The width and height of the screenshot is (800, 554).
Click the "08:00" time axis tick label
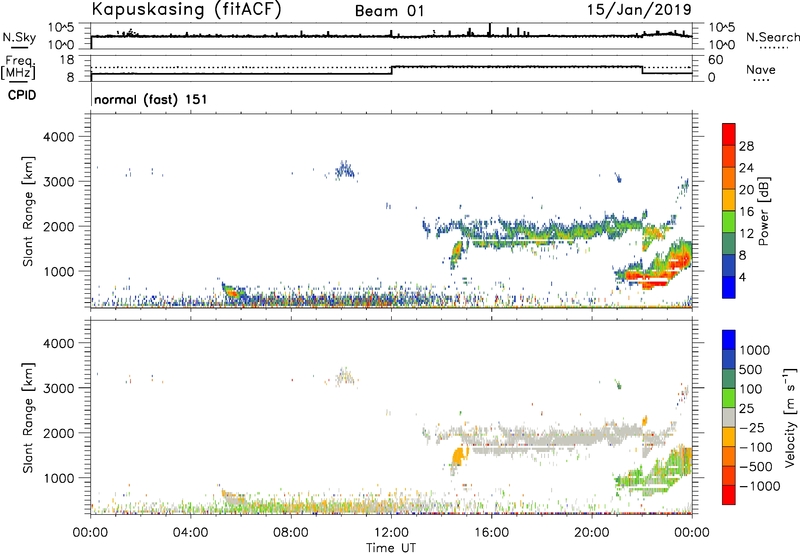pos(291,533)
